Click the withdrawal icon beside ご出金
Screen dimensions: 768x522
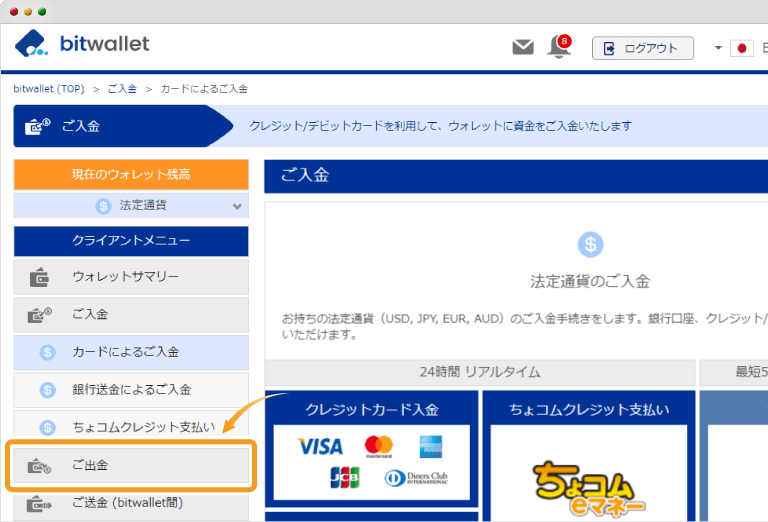39,466
